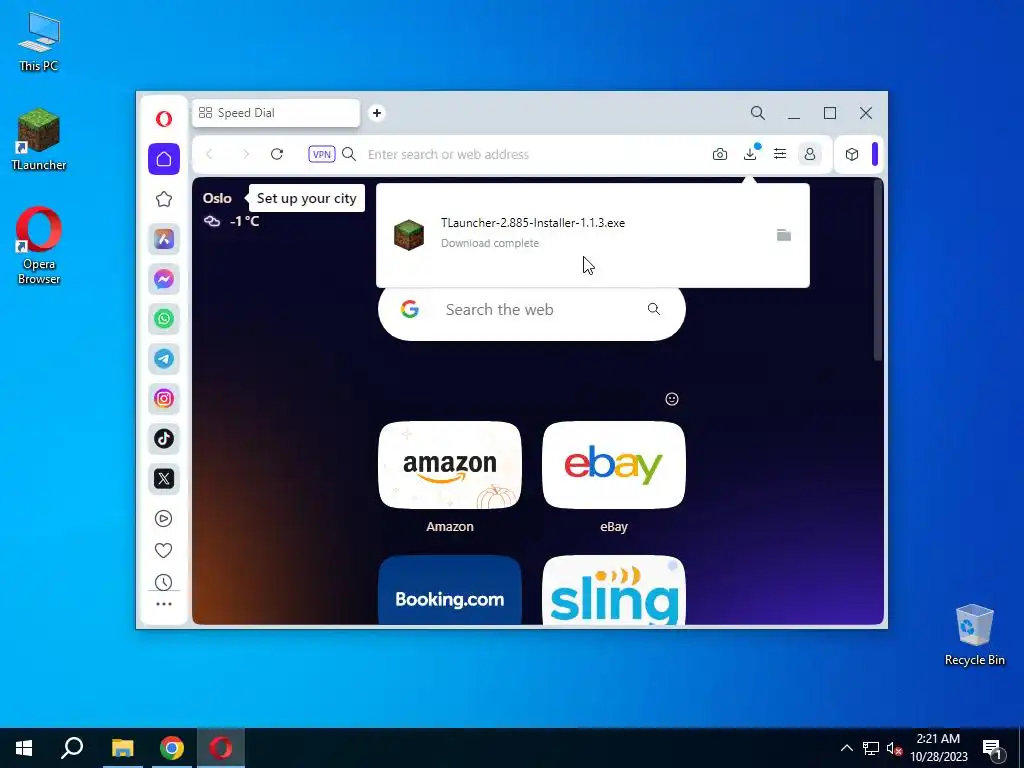The image size is (1024, 768).
Task: Click the Reload page button
Action: click(277, 154)
